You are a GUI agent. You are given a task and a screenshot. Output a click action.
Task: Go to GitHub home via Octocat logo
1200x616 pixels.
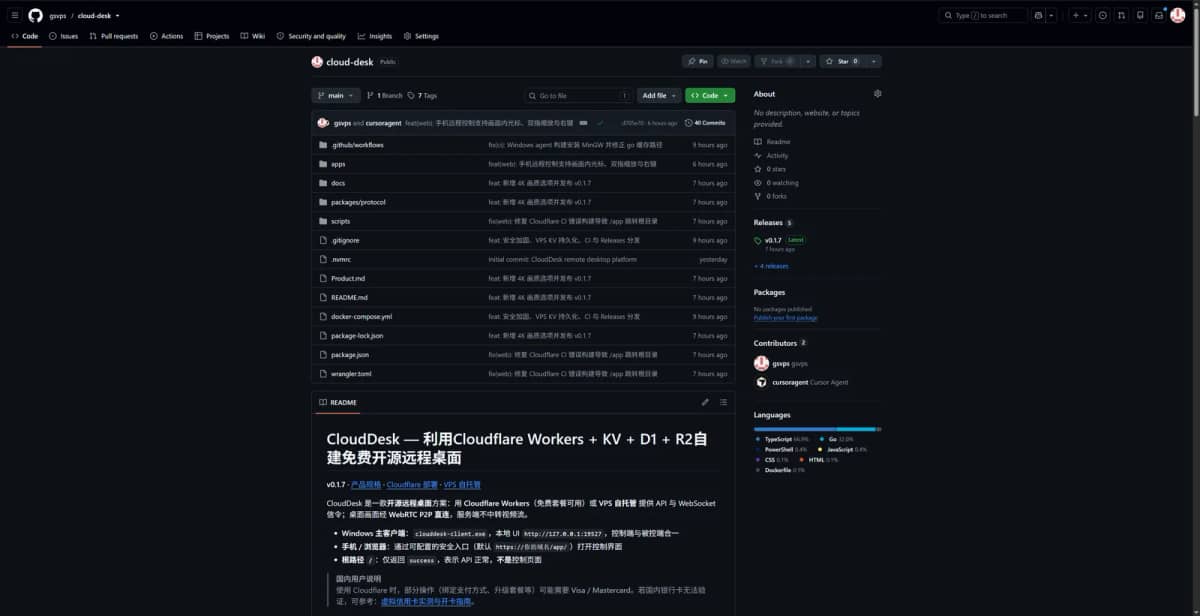(35, 16)
